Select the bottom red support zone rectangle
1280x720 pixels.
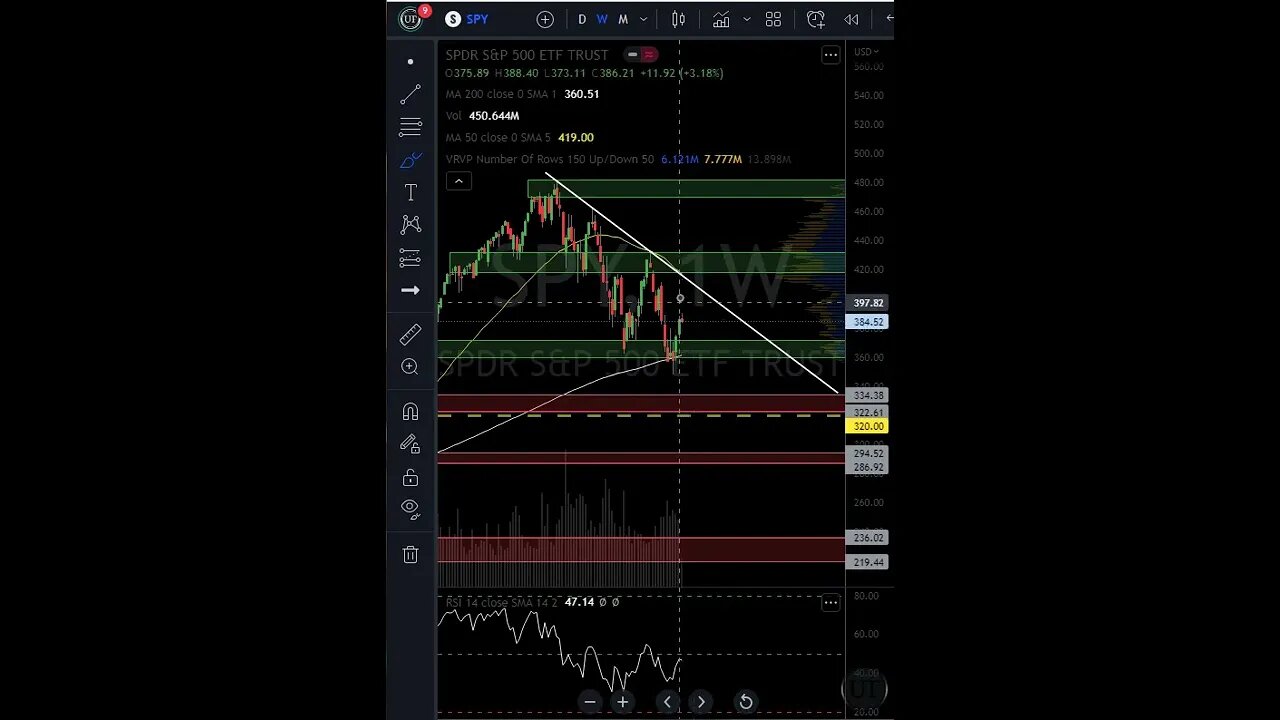[641, 549]
